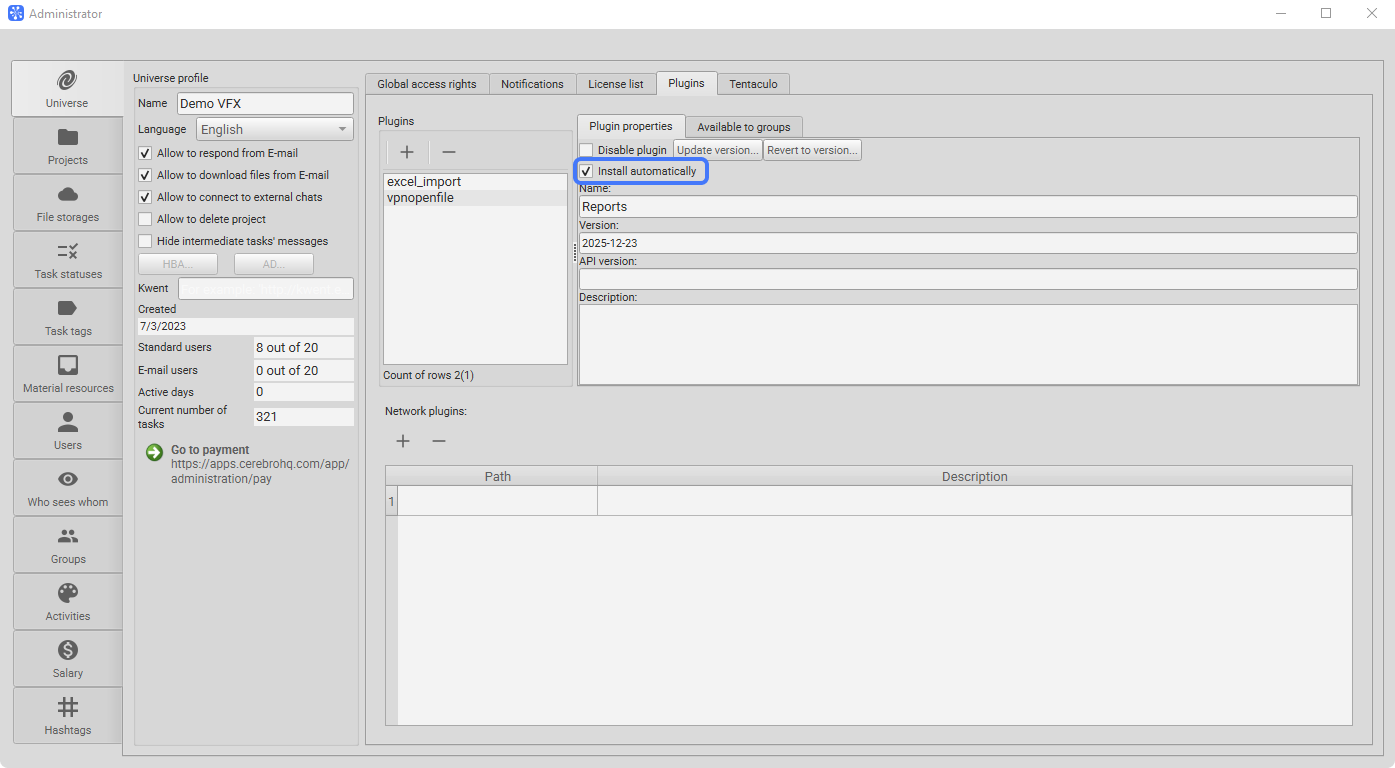1395x768 pixels.
Task: Click the universe Name input field
Action: [265, 104]
